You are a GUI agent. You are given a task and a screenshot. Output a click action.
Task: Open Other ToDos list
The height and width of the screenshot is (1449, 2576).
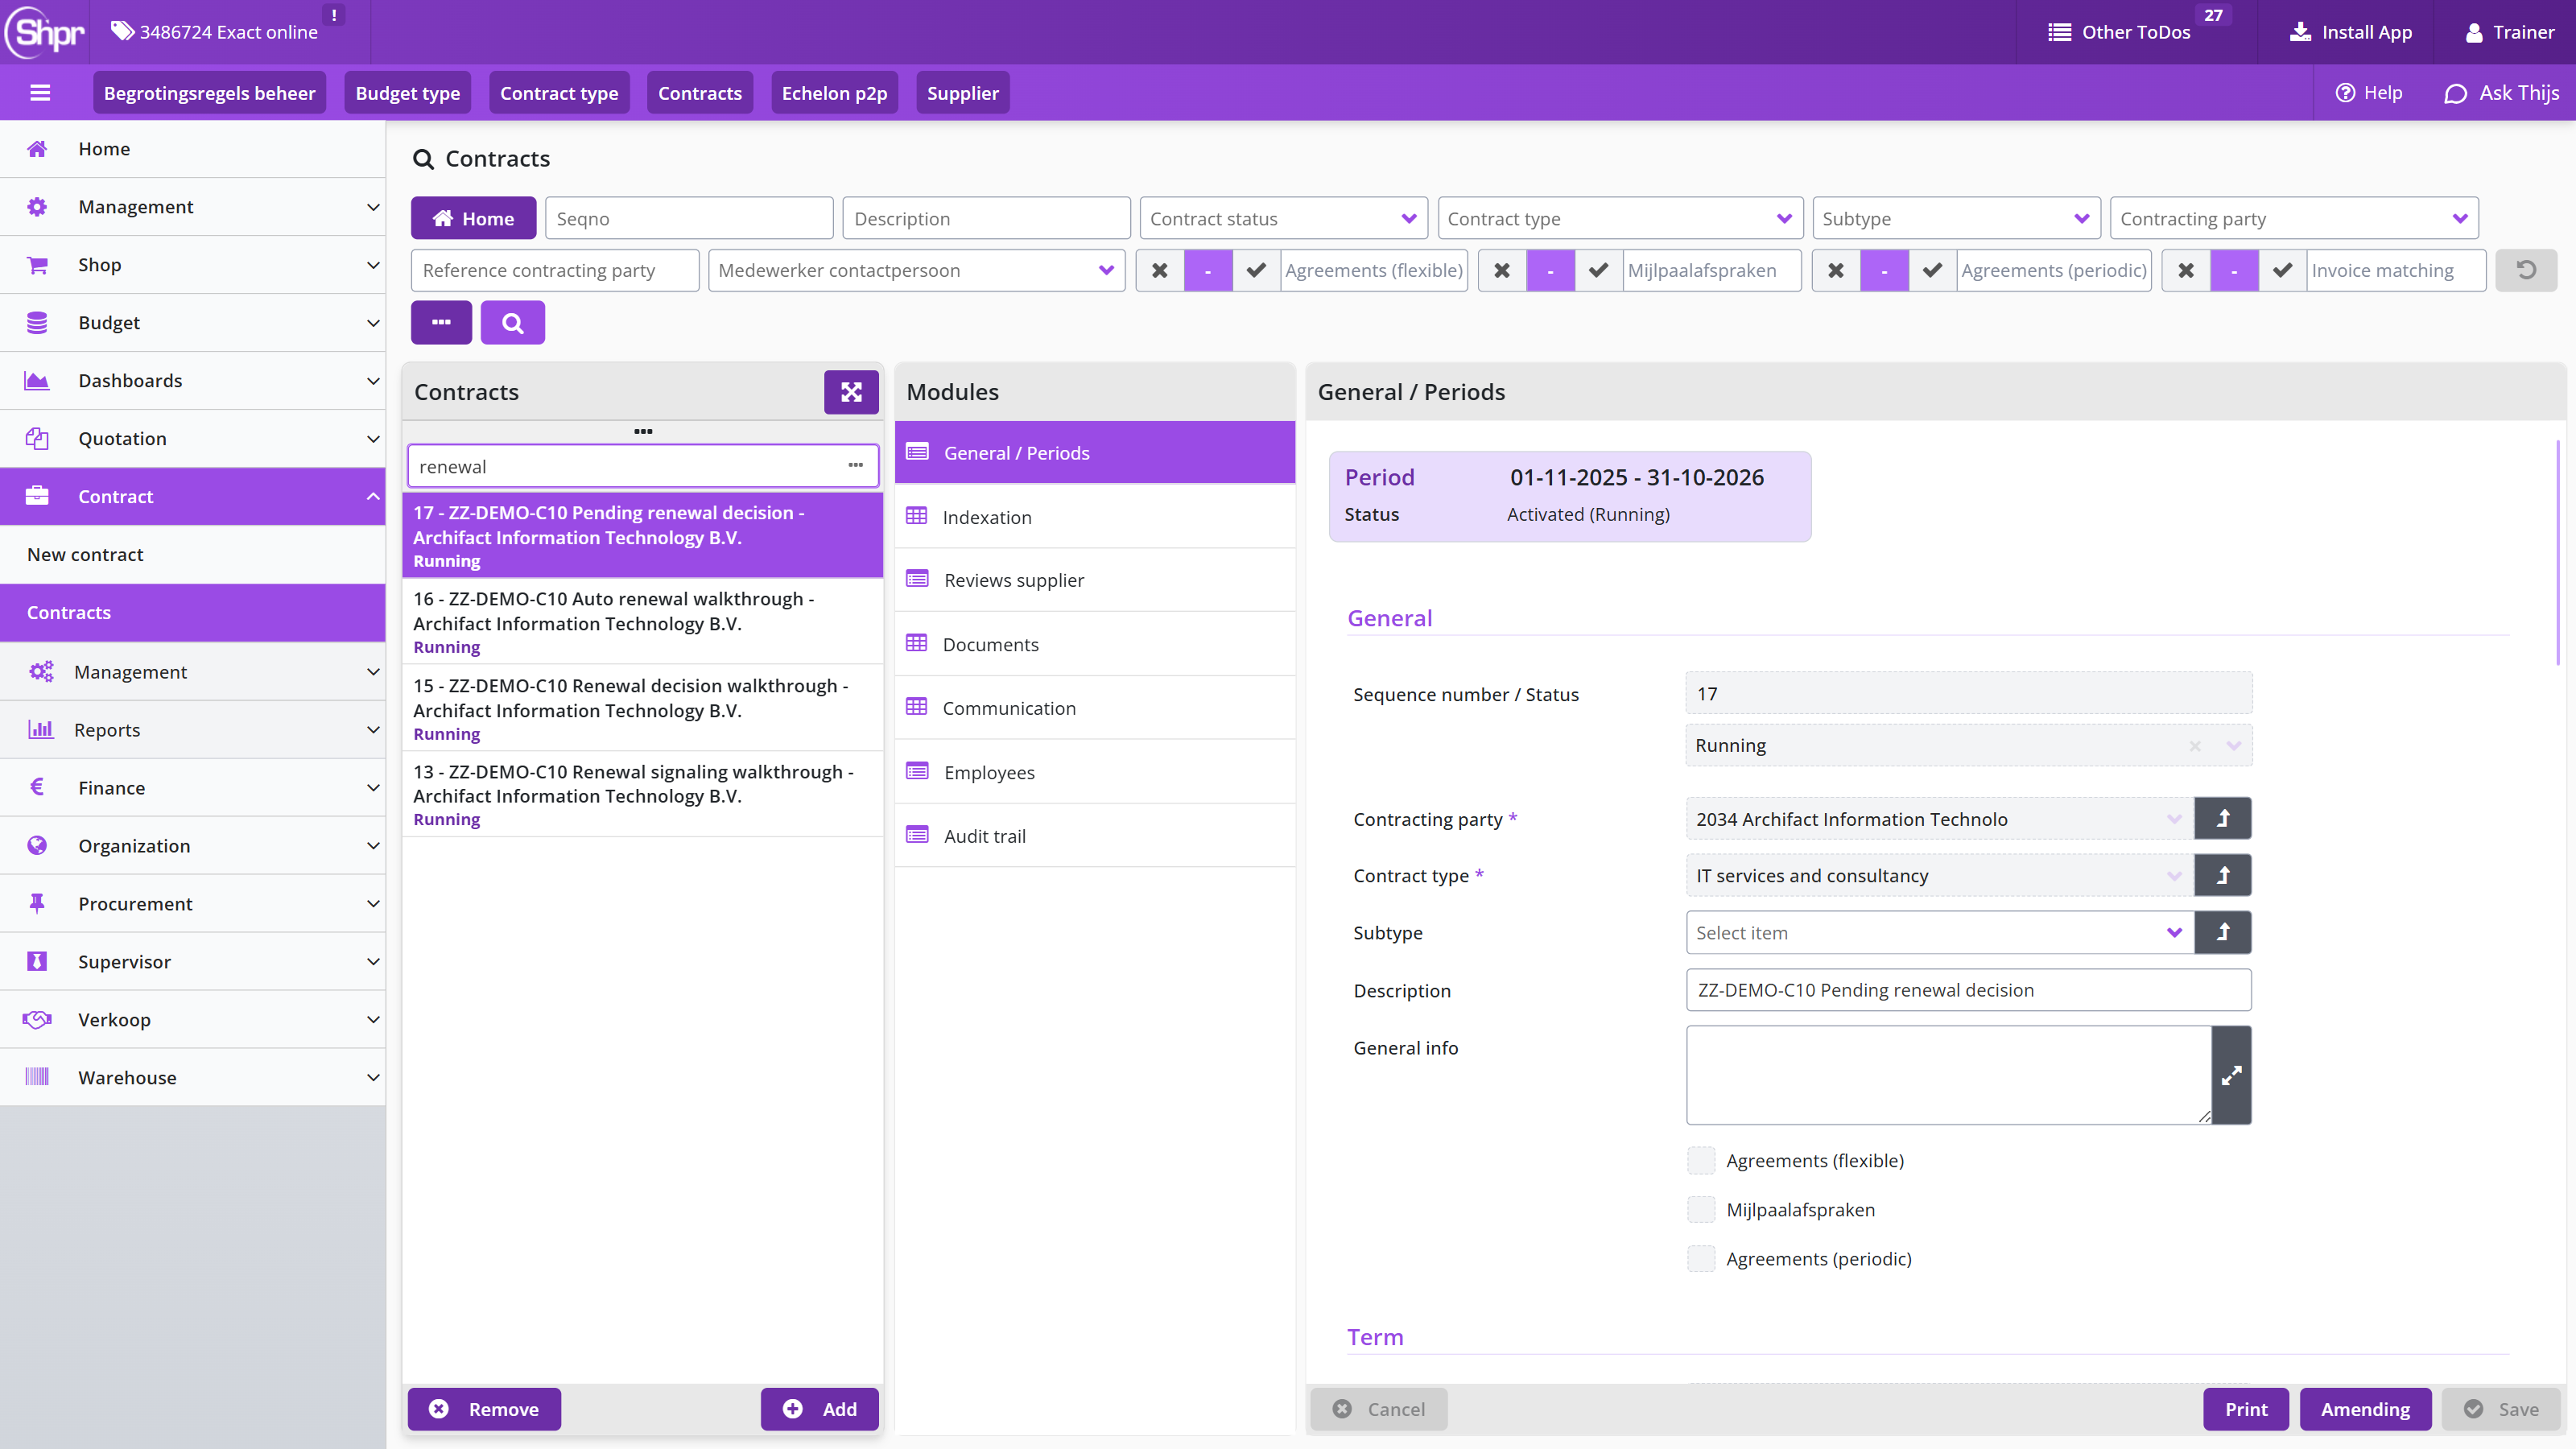(x=2119, y=32)
